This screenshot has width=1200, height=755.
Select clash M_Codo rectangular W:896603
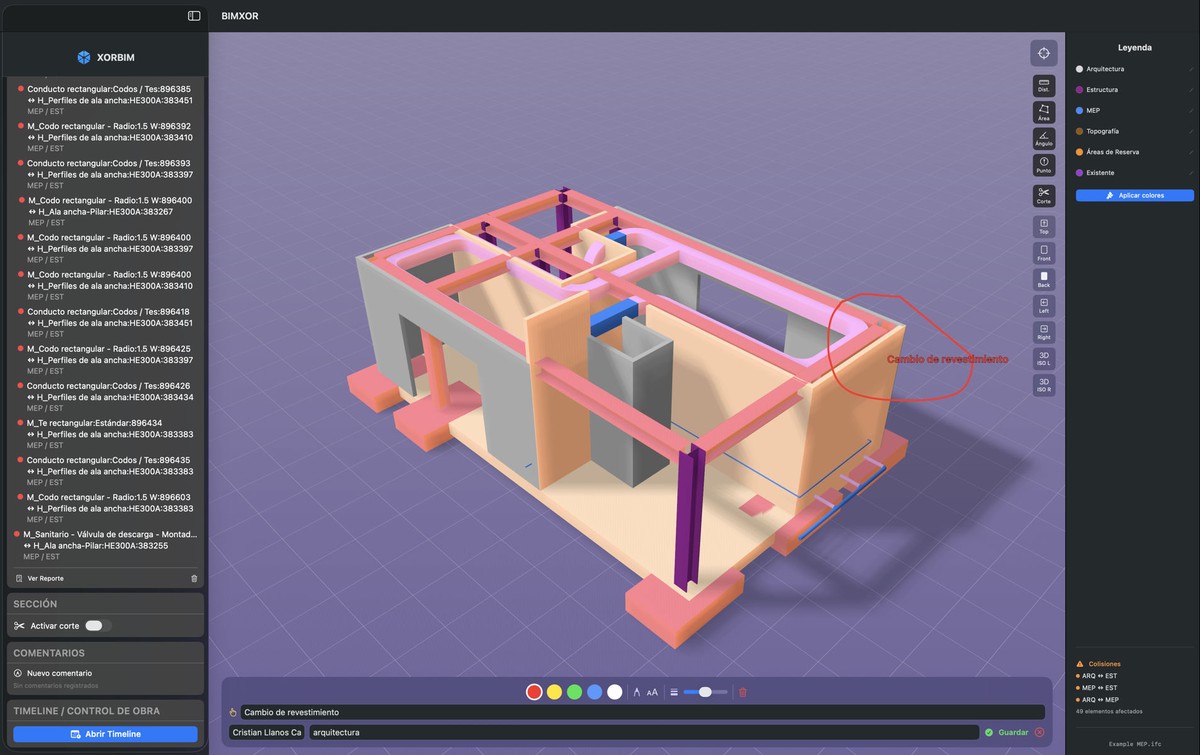point(107,508)
